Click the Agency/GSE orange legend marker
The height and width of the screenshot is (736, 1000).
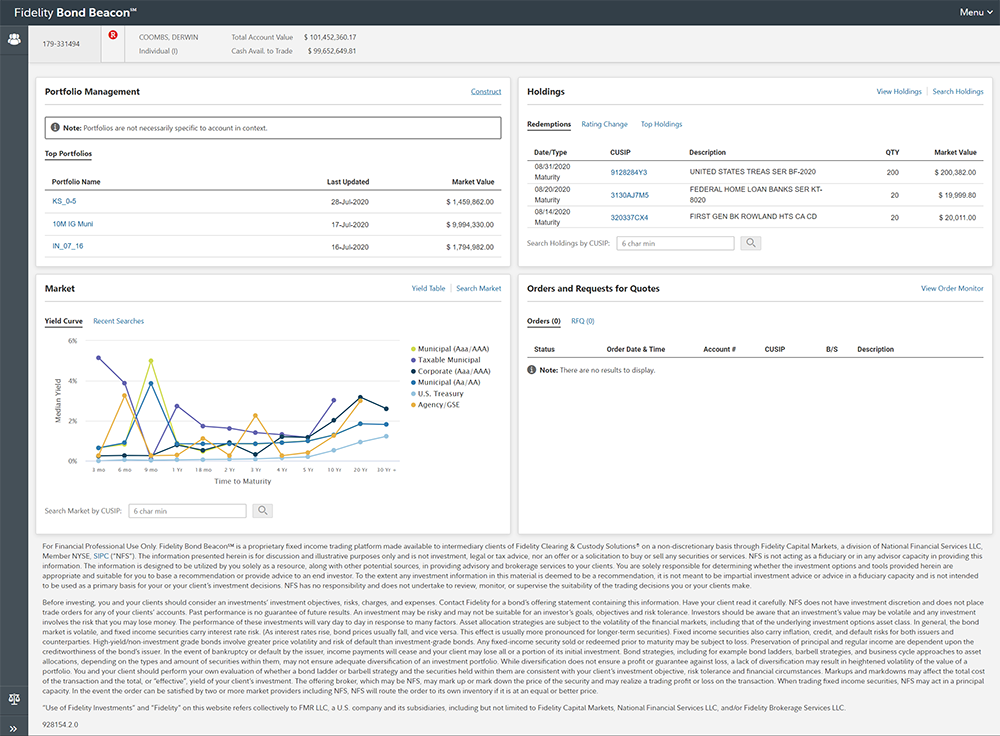pyautogui.click(x=414, y=405)
